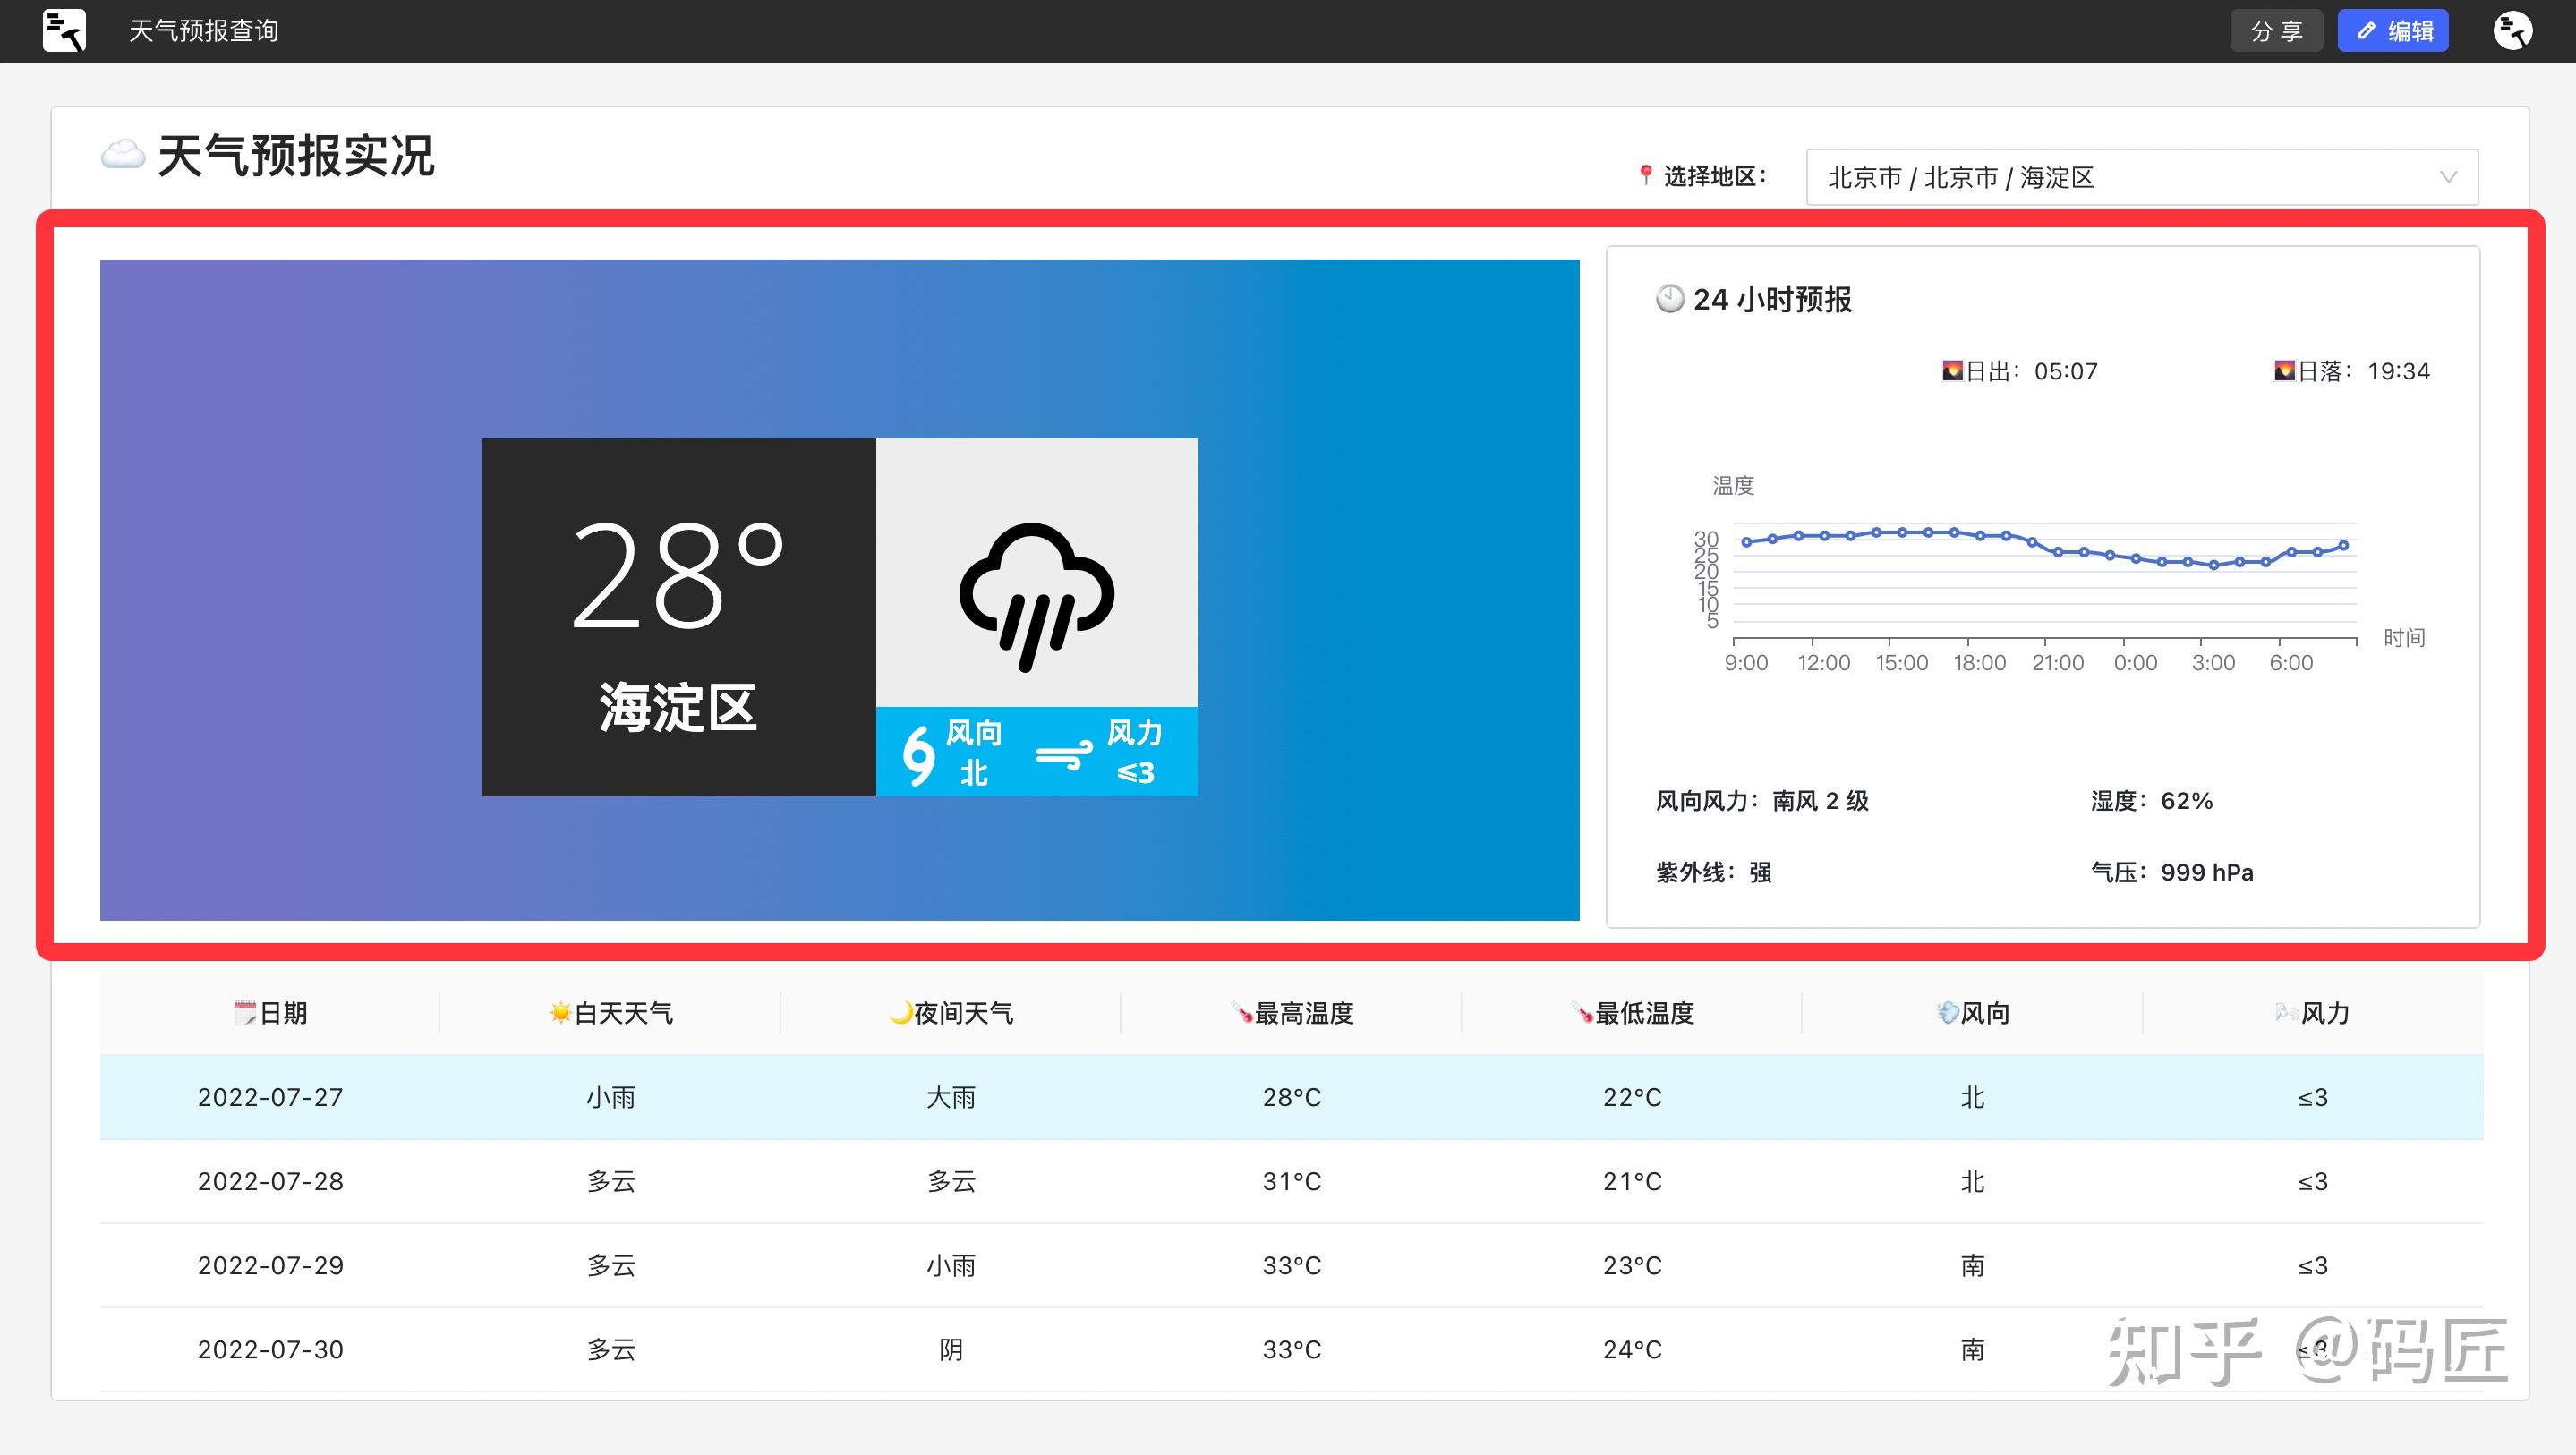Viewport: 2576px width, 1455px height.
Task: Click 24°C low temperature cell
Action: (x=1633, y=1349)
